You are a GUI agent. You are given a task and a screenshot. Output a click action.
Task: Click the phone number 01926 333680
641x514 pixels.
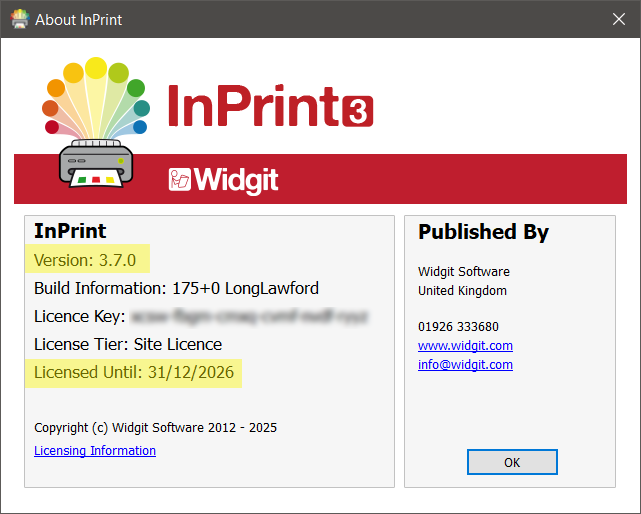[458, 327]
